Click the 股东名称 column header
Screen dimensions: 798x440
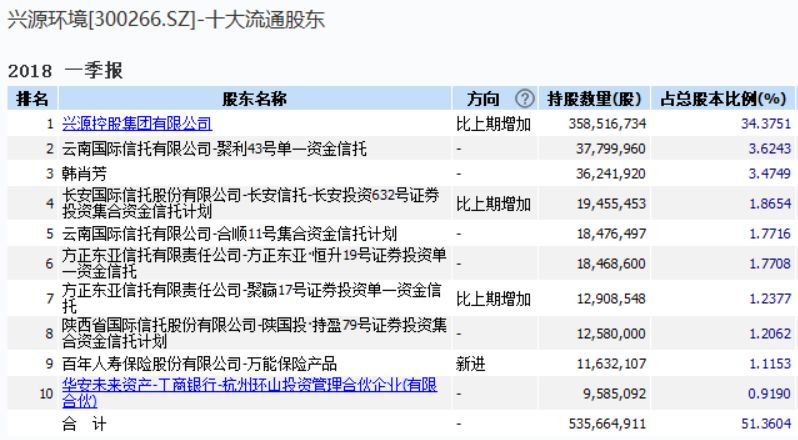tap(254, 98)
